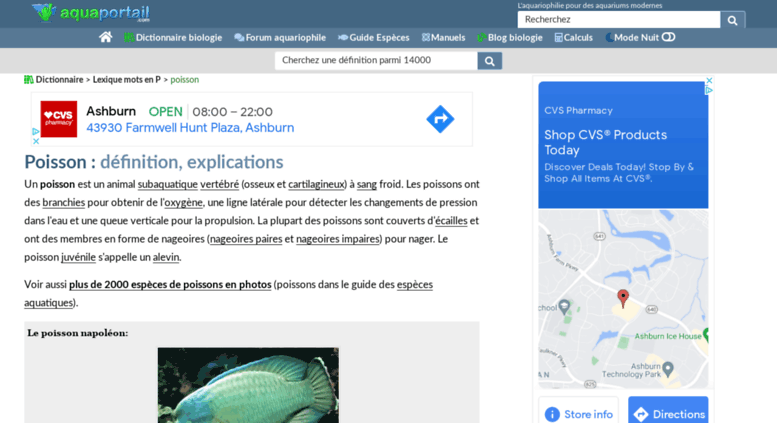Follow the cartilagineux link
This screenshot has width=777, height=423.
click(316, 184)
